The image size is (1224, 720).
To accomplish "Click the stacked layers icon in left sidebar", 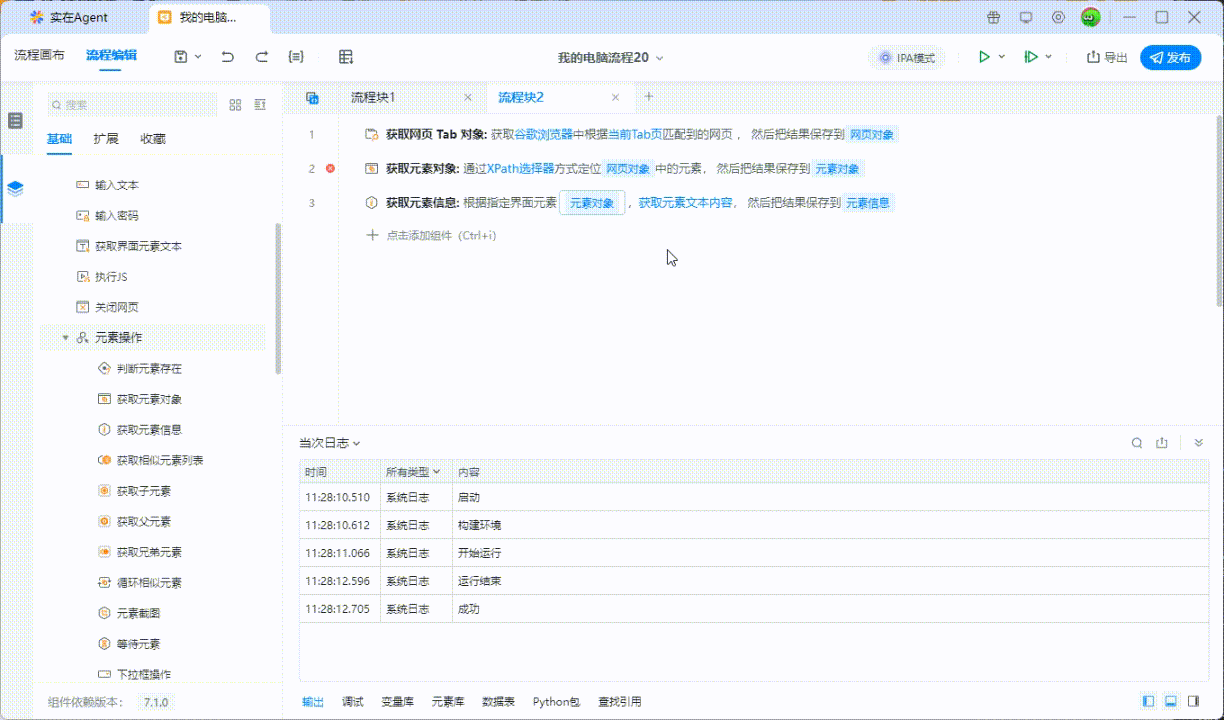I will (x=15, y=188).
